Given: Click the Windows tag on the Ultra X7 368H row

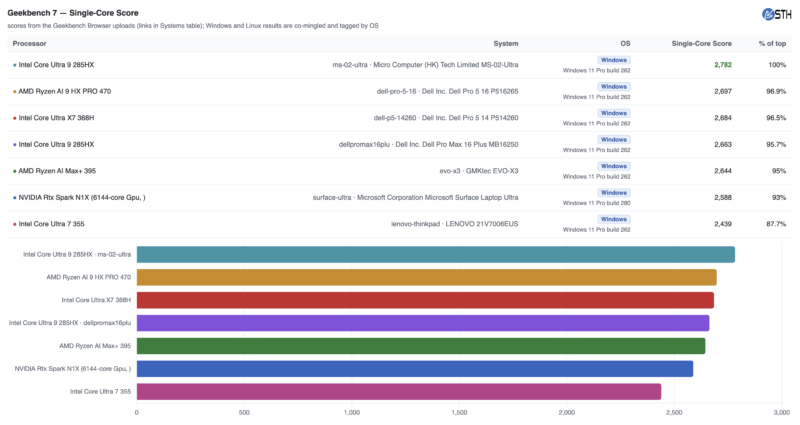Looking at the screenshot, I should pos(613,113).
